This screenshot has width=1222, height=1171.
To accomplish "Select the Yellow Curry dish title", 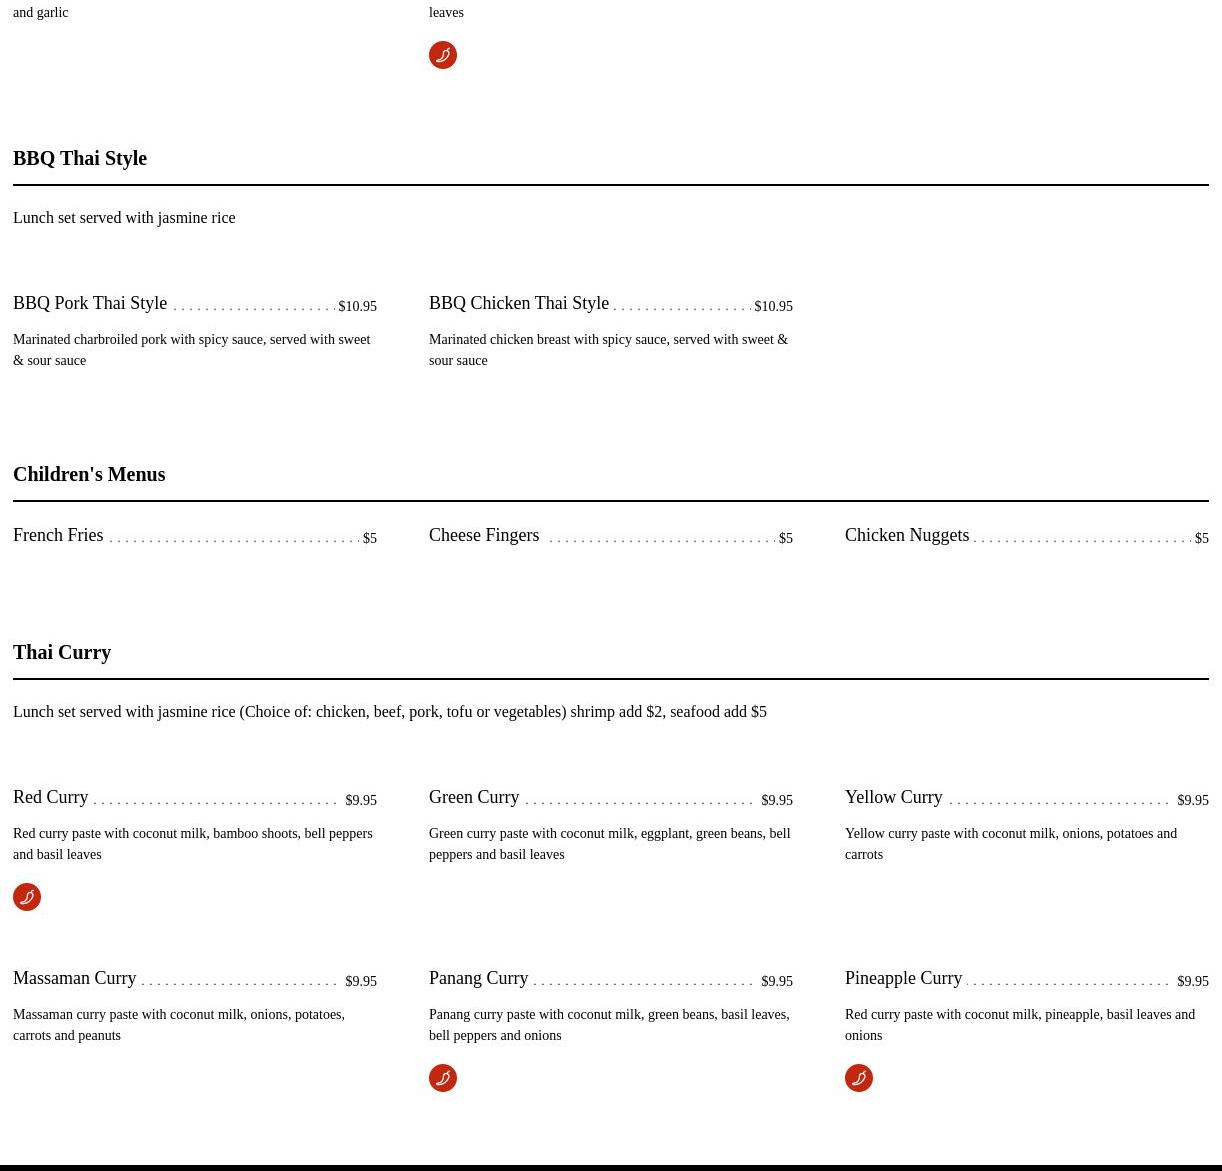I will coord(894,797).
